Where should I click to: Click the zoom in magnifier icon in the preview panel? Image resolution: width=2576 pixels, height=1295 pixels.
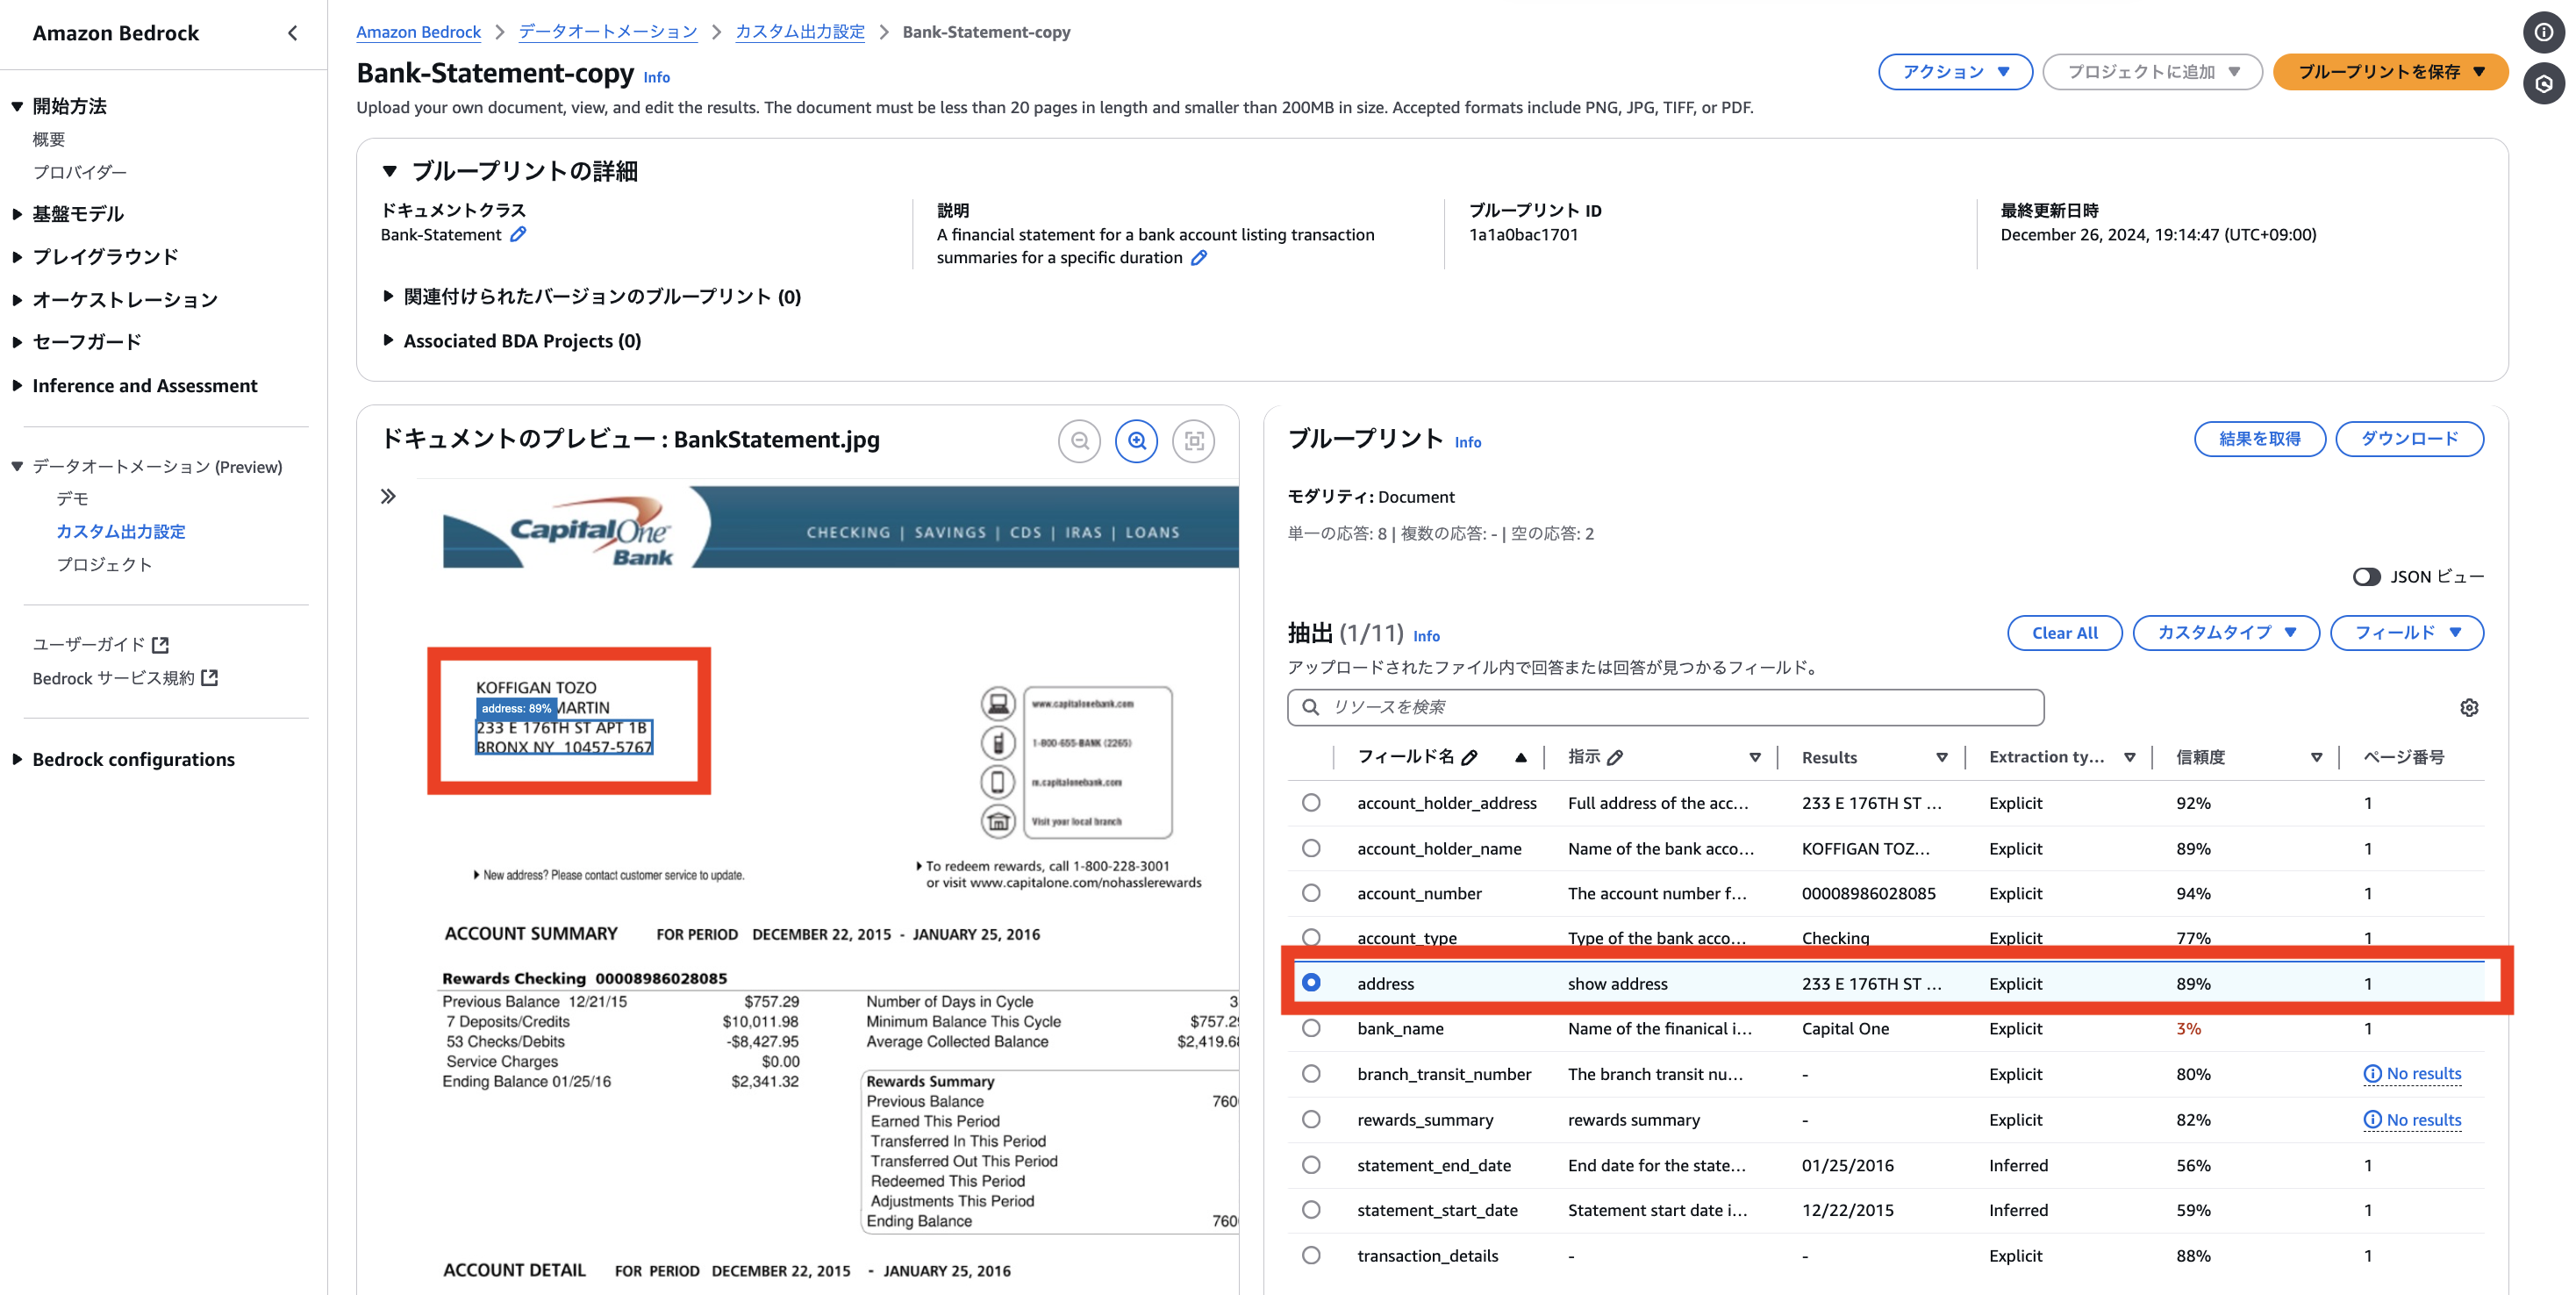tap(1136, 441)
